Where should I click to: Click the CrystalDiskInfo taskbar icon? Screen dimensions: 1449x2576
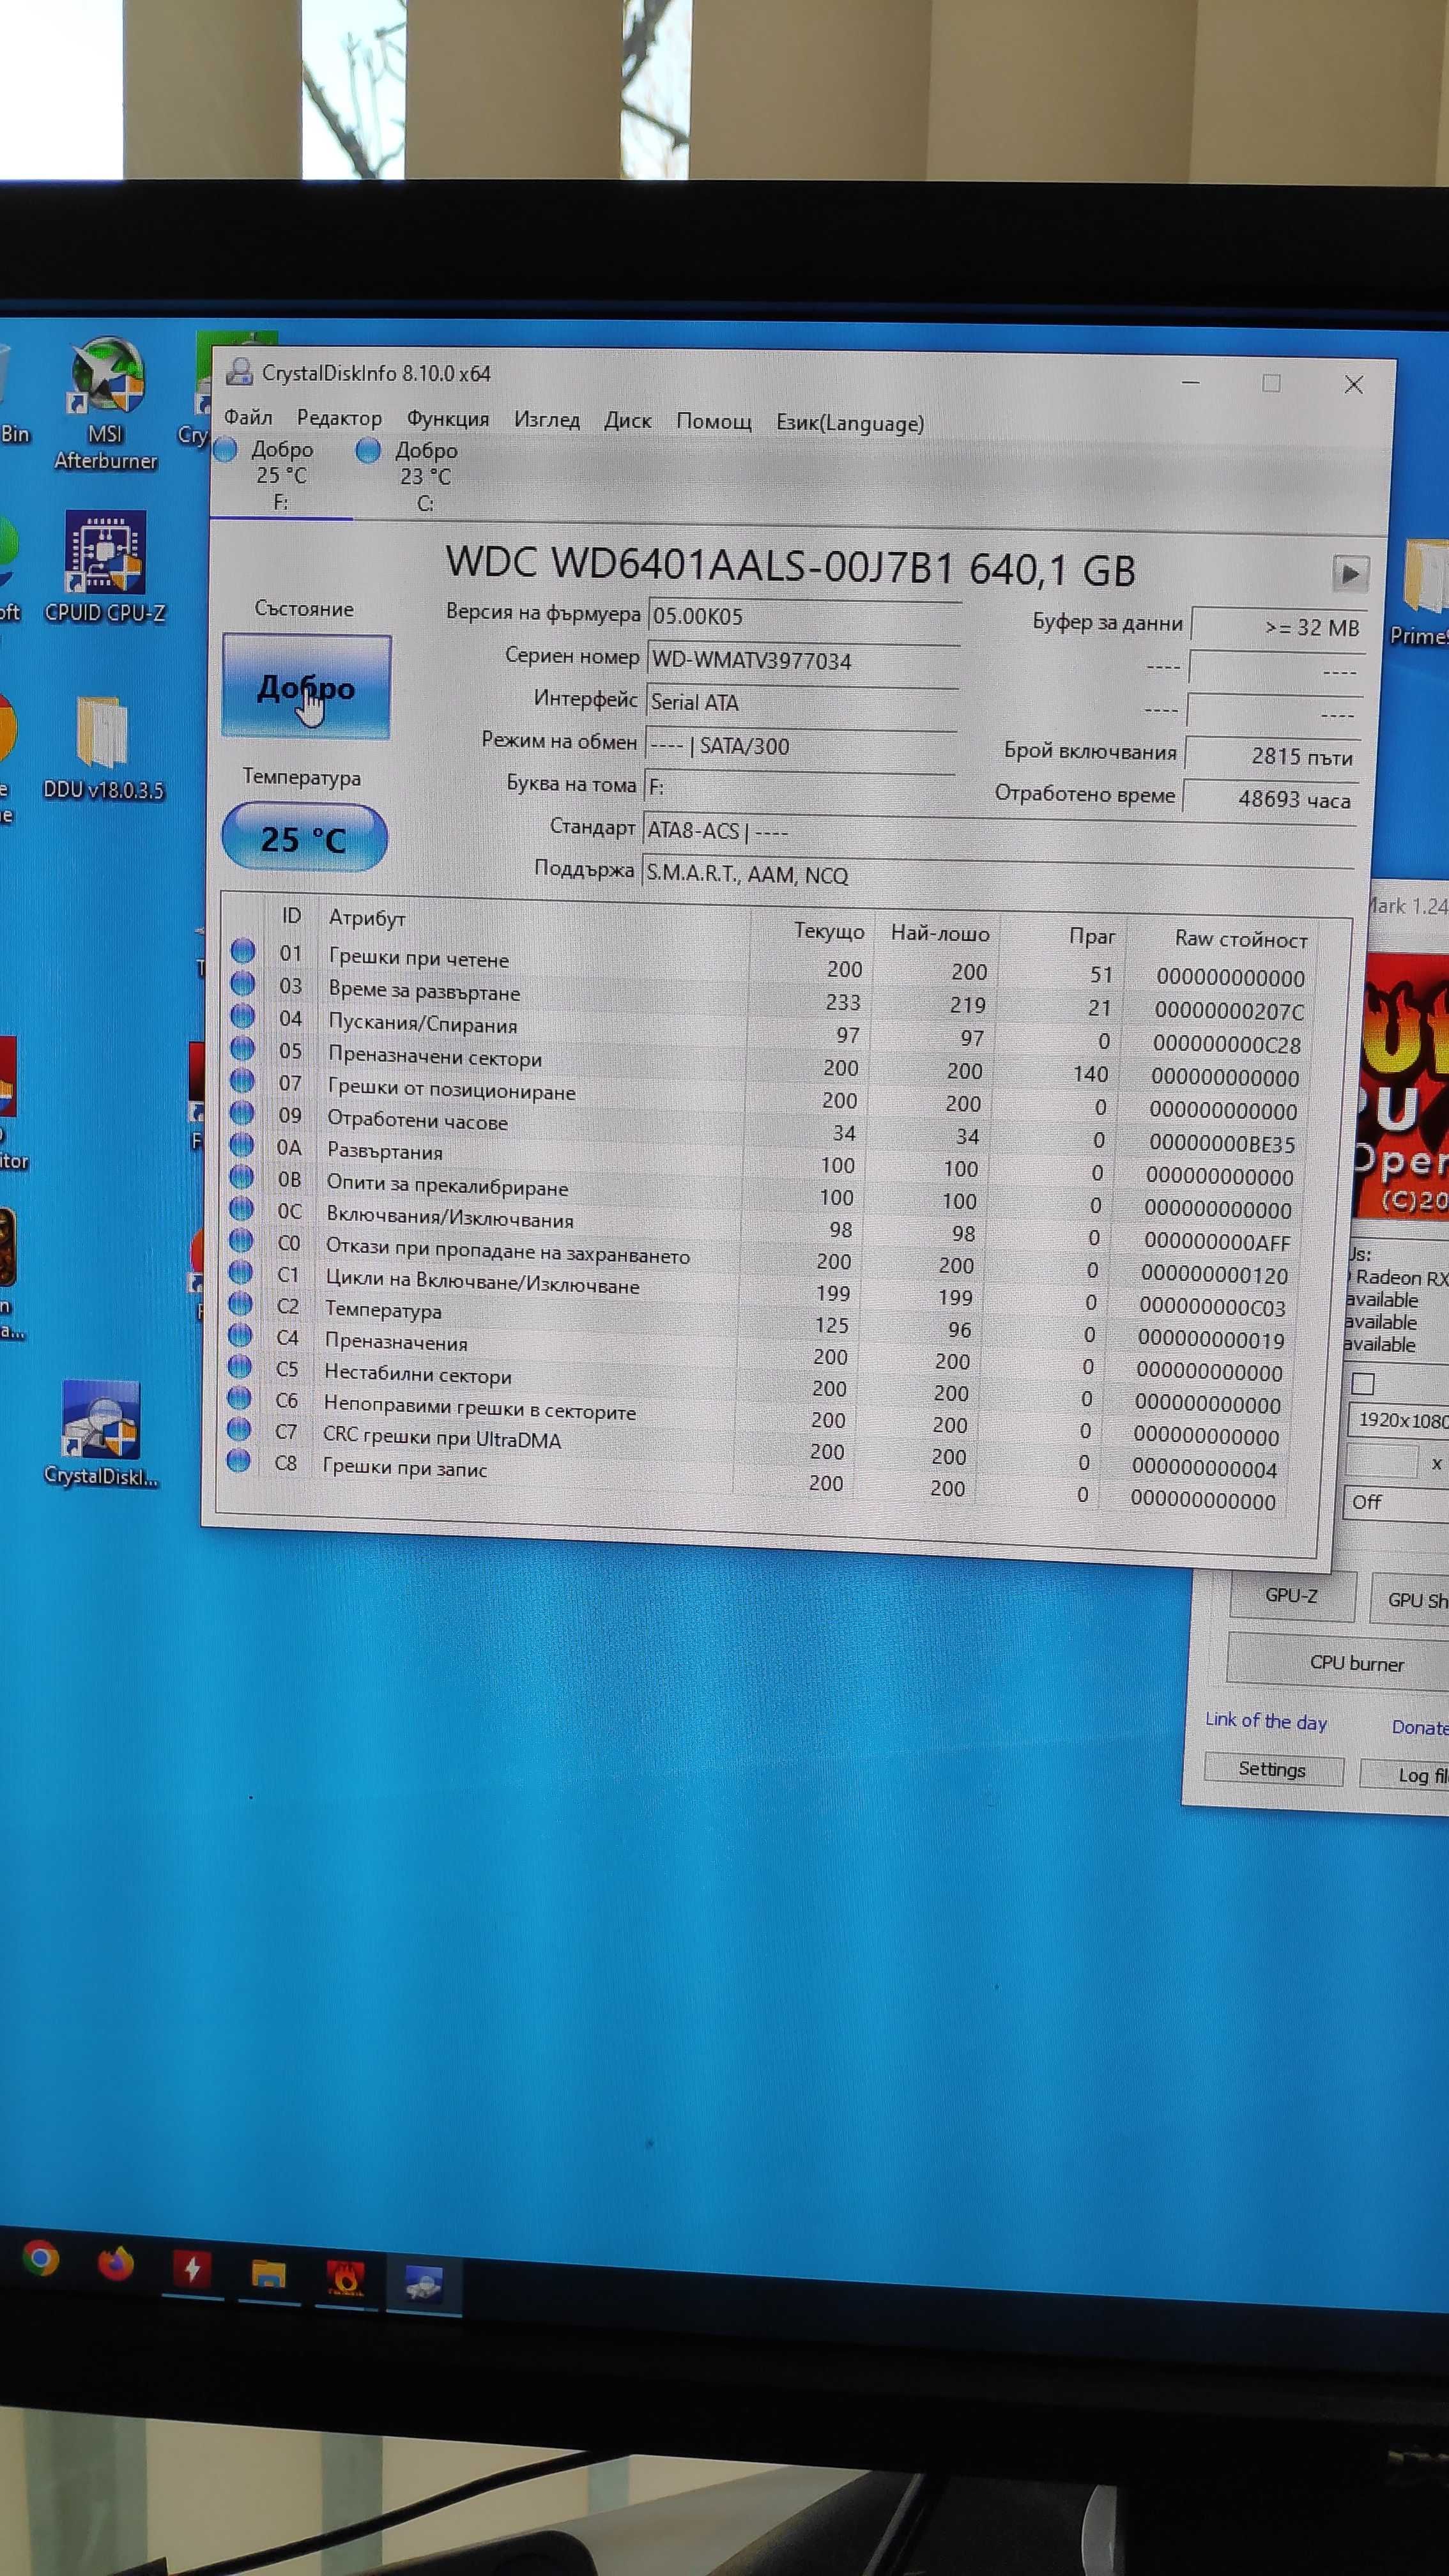[423, 2283]
